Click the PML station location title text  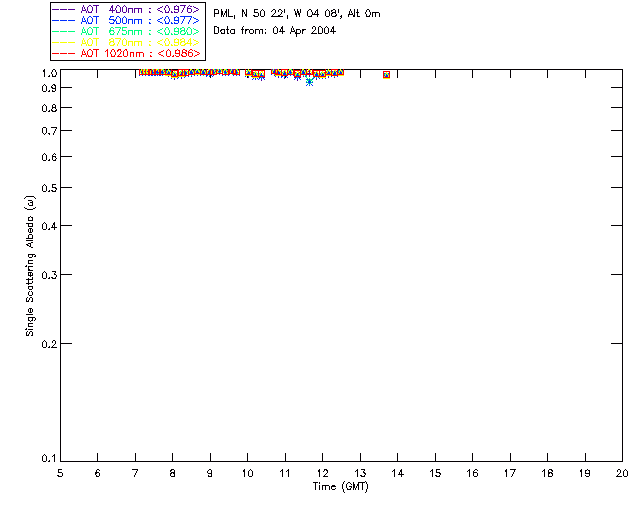(297, 13)
